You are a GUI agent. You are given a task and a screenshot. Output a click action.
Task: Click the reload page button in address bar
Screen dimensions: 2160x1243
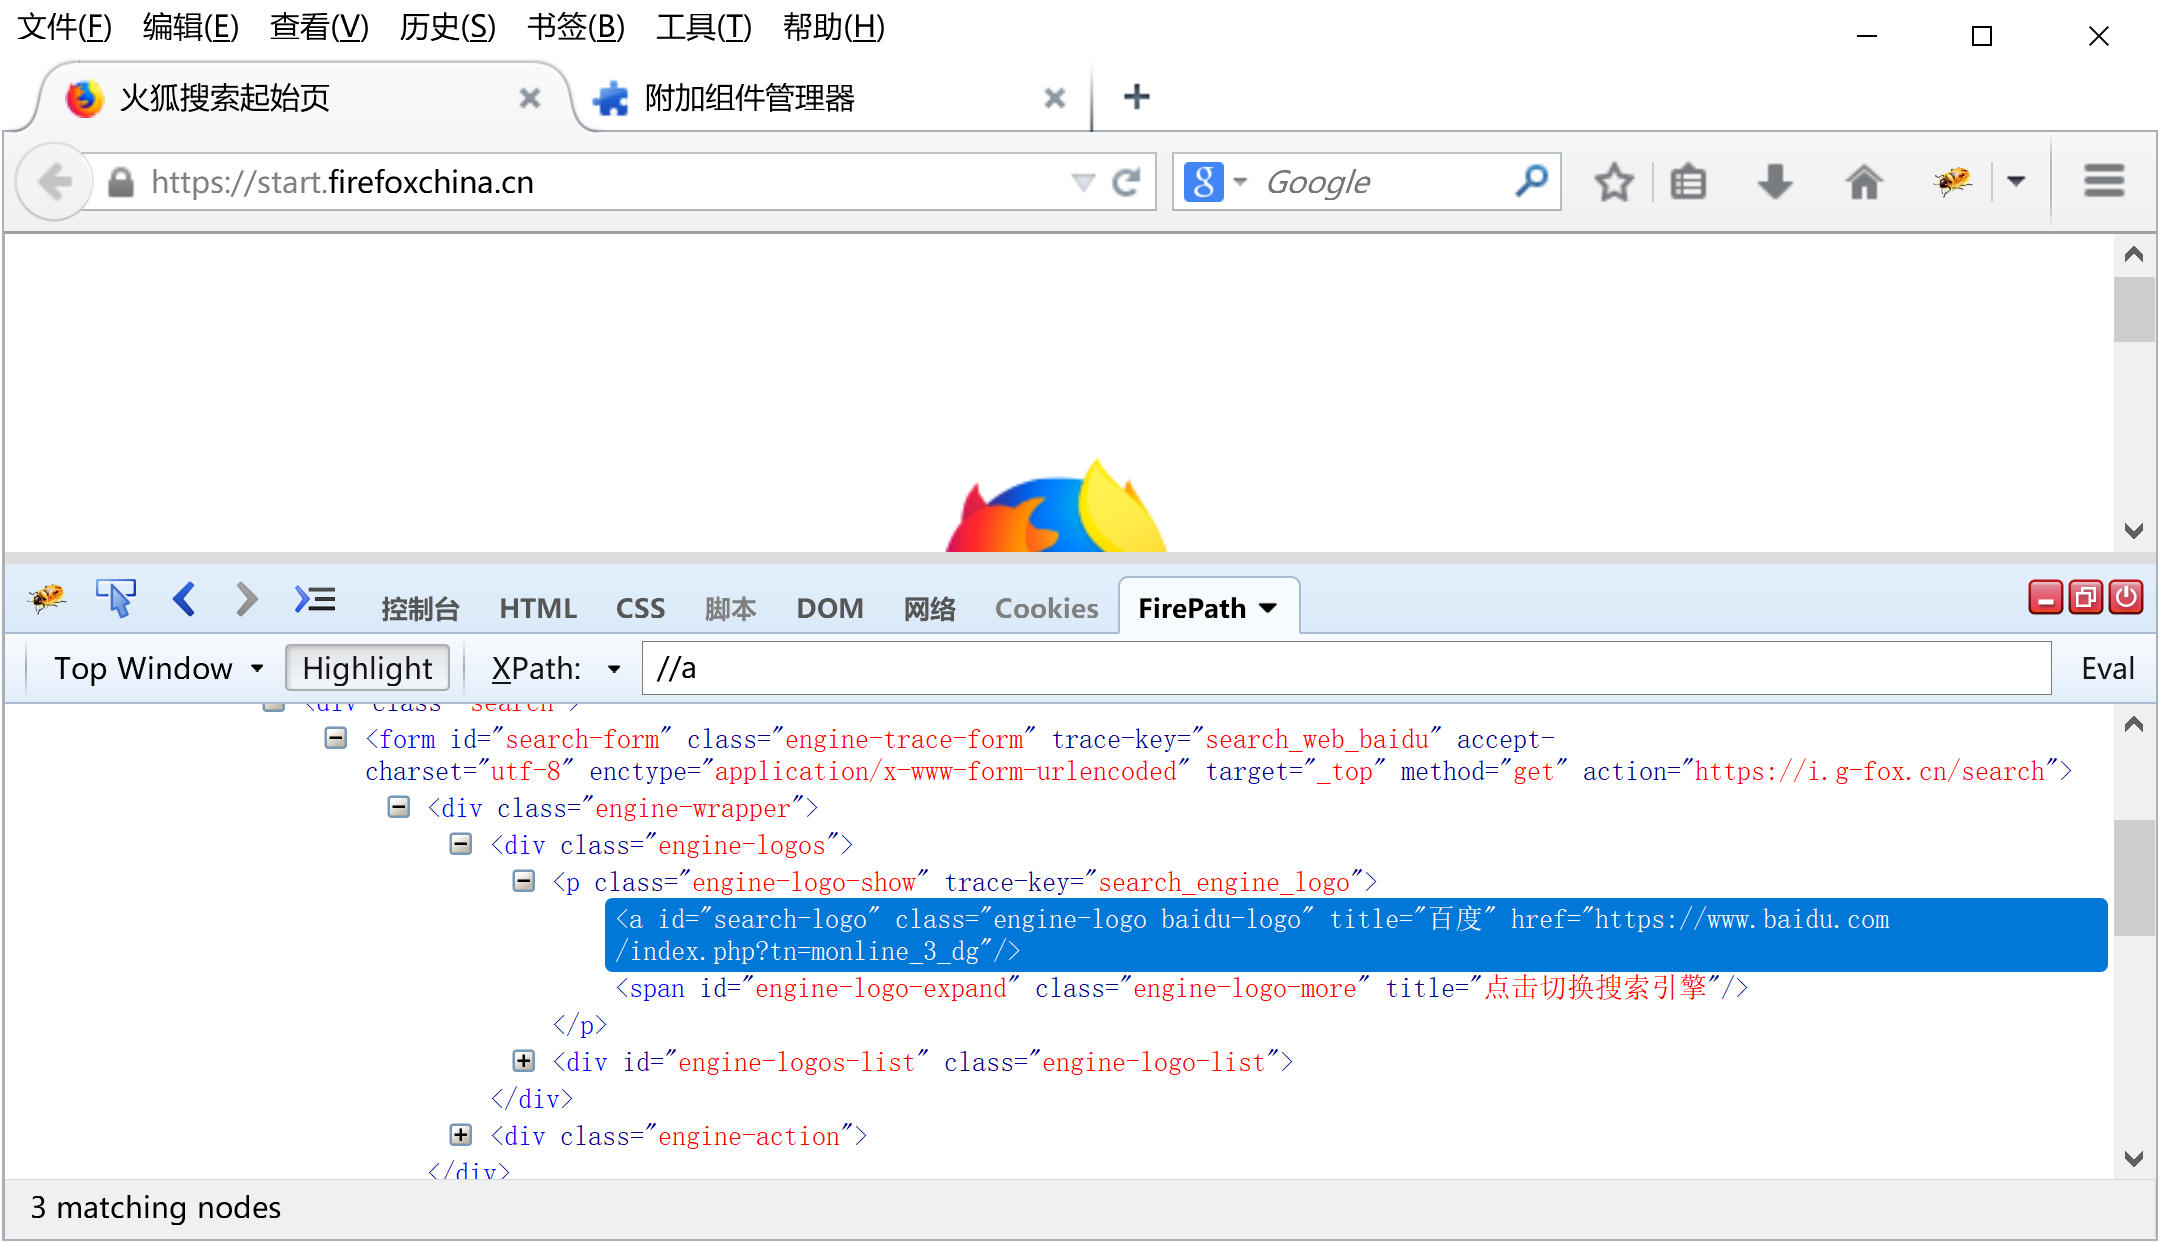coord(1126,182)
